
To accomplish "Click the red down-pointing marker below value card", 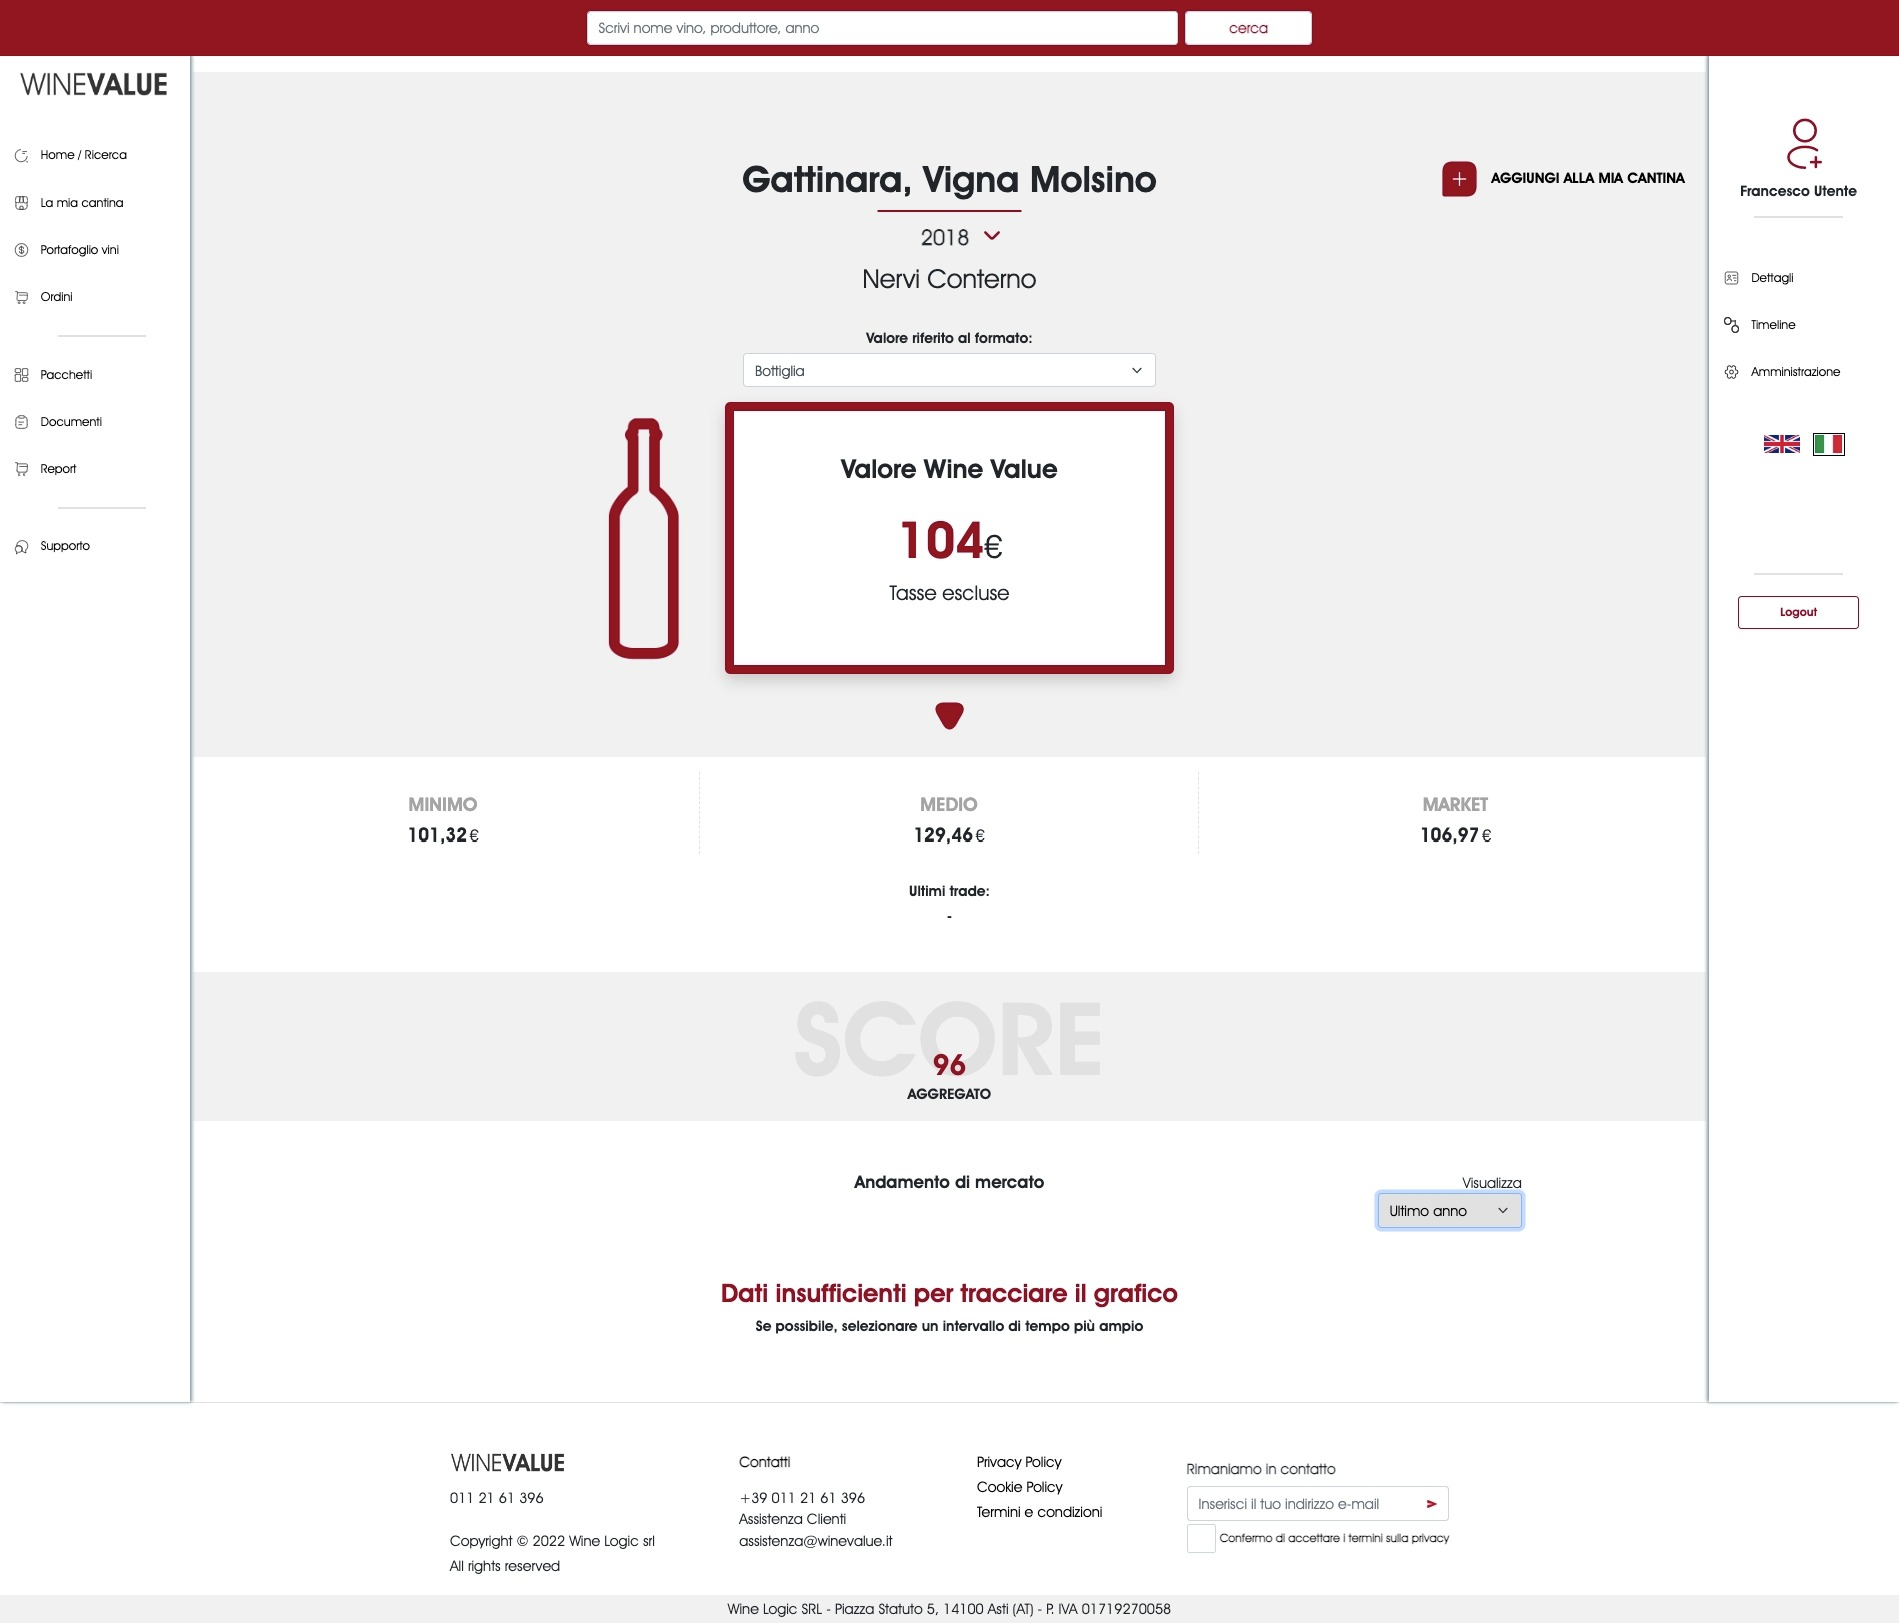I will click(x=949, y=715).
